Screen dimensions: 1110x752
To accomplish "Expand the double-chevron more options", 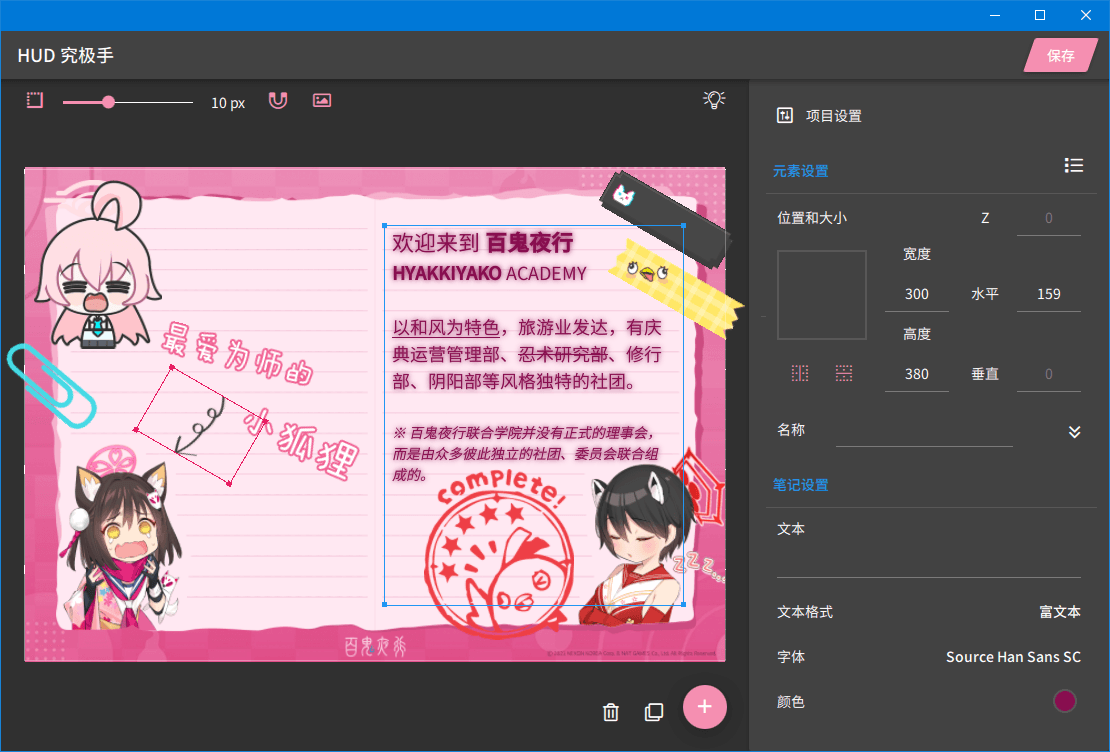I will click(1075, 432).
